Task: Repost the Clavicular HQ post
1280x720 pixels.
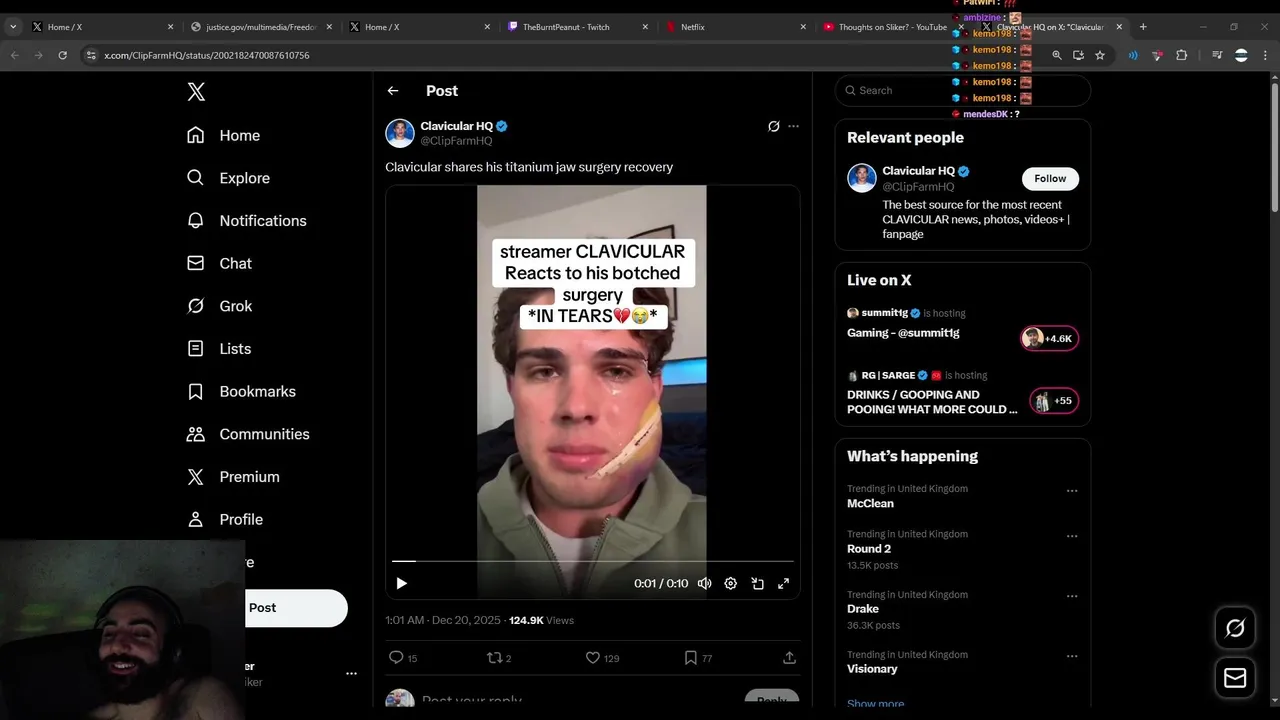Action: (493, 657)
